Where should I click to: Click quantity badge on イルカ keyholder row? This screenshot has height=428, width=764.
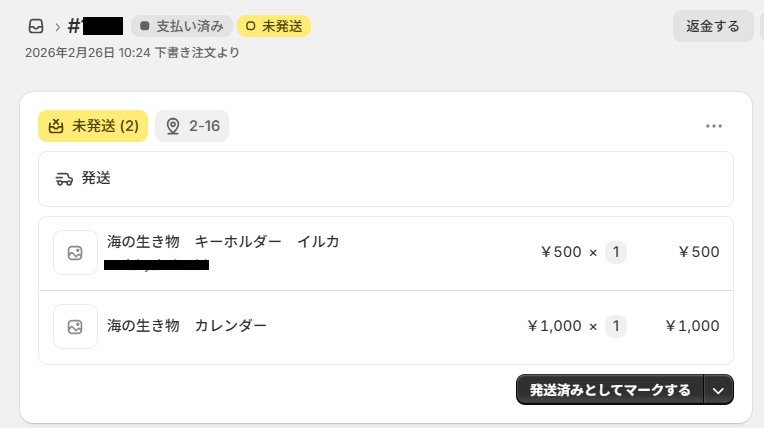point(616,252)
